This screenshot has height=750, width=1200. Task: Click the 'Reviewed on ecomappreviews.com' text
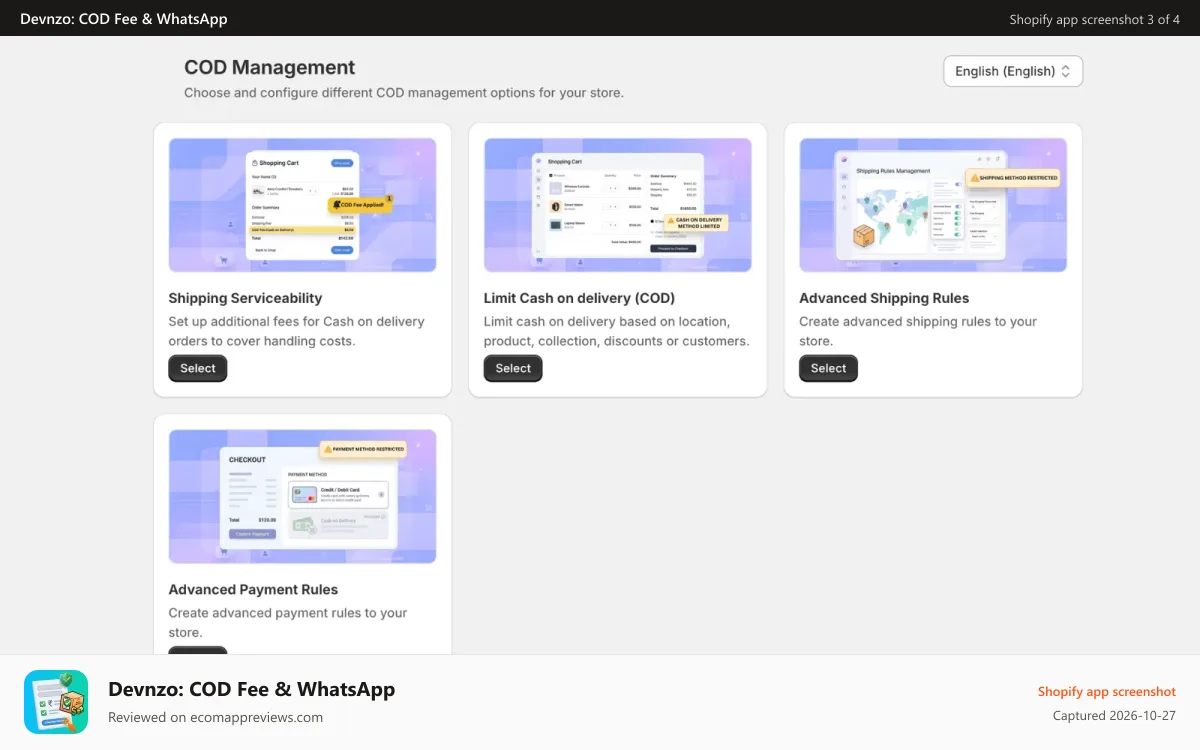click(215, 717)
